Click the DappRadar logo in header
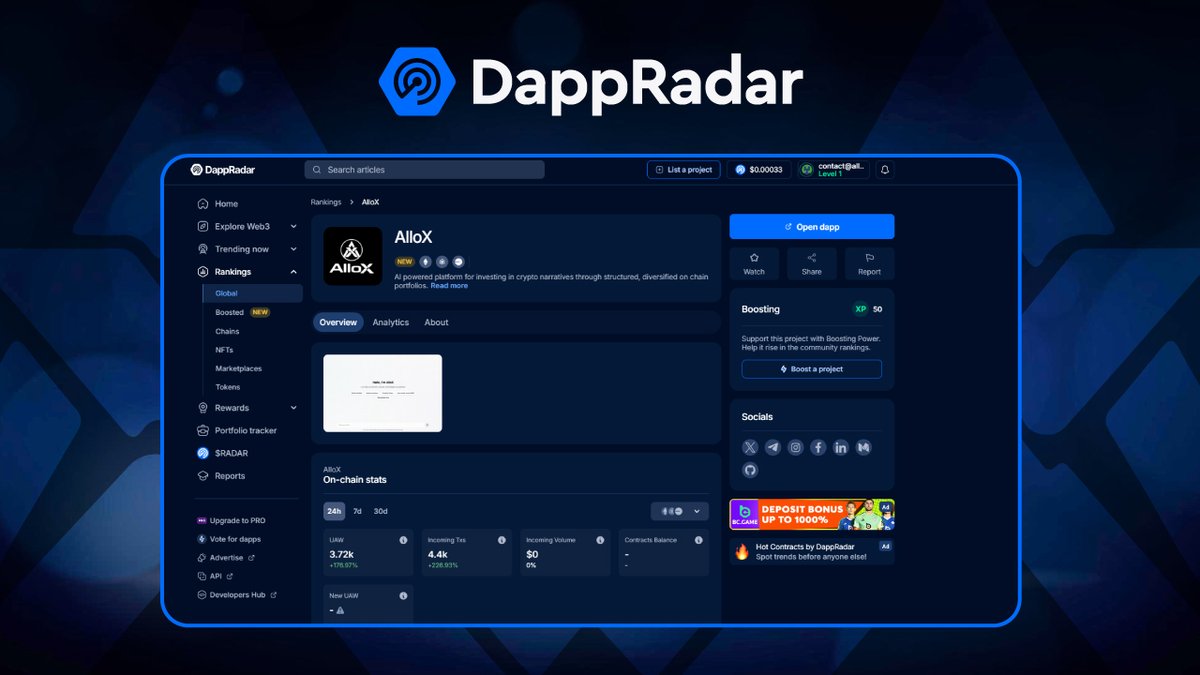The height and width of the screenshot is (675, 1200). 223,170
